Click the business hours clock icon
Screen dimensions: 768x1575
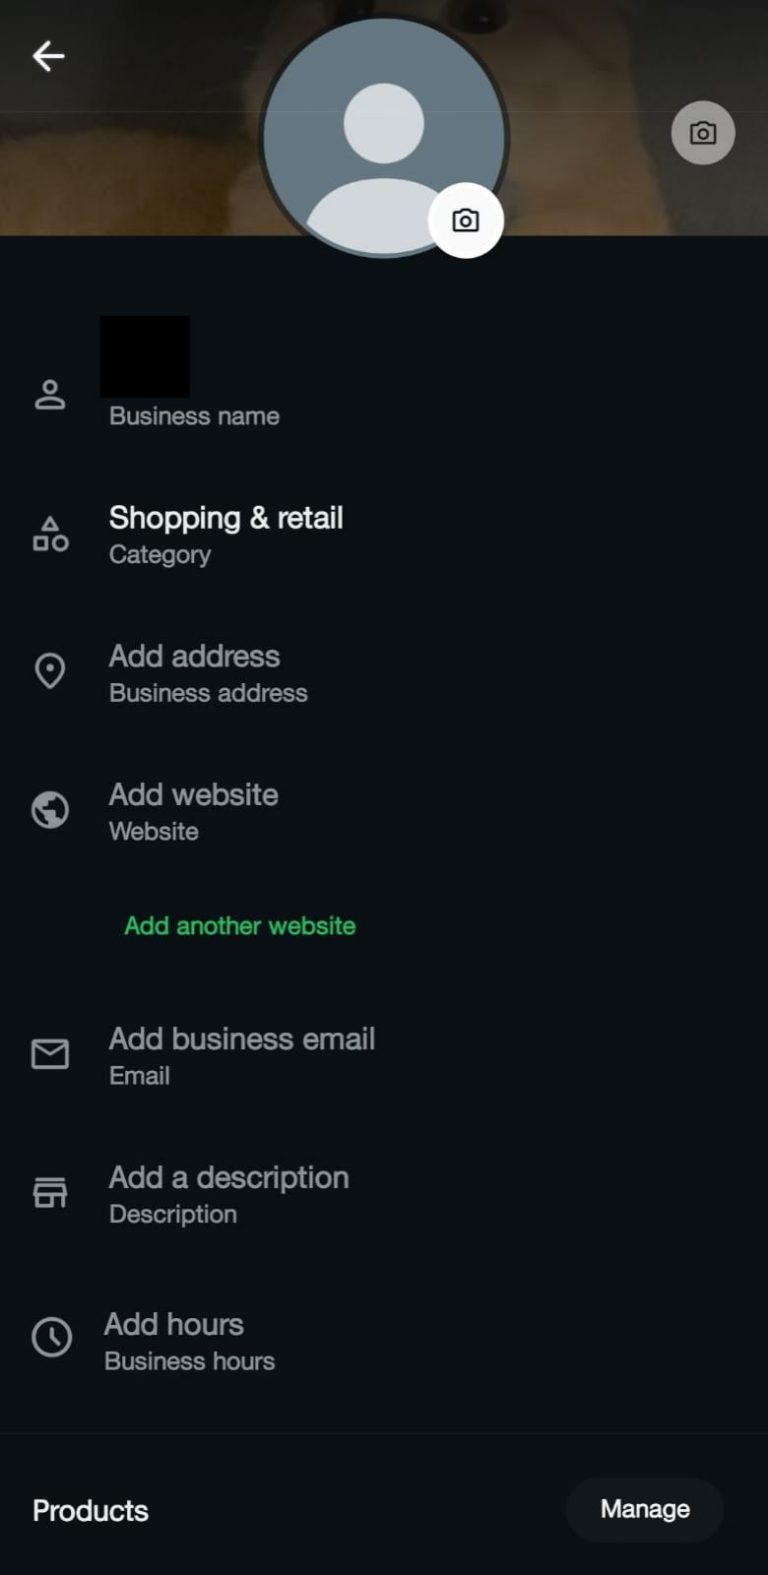pos(52,1337)
